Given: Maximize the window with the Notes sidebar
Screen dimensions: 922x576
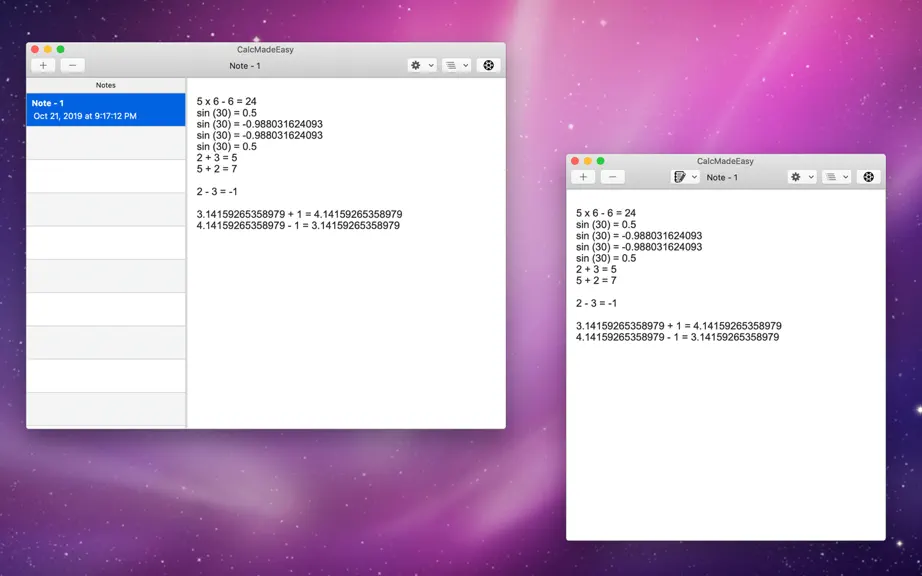Looking at the screenshot, I should tap(61, 49).
